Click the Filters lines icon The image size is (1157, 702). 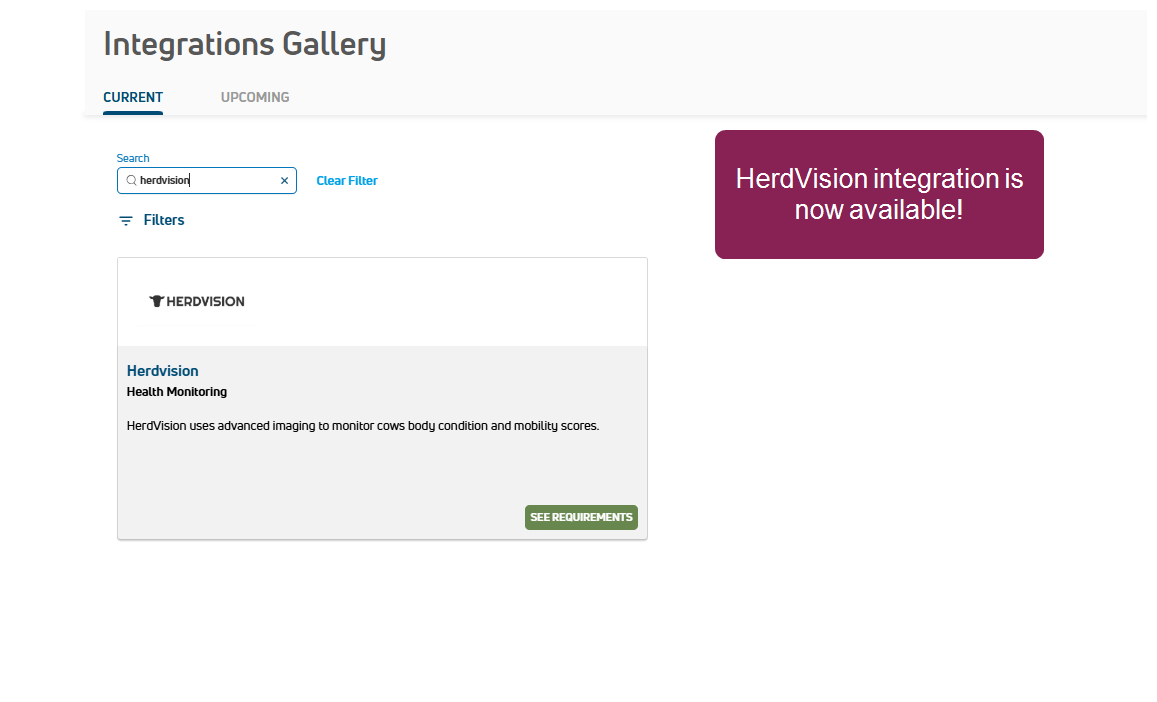point(126,221)
